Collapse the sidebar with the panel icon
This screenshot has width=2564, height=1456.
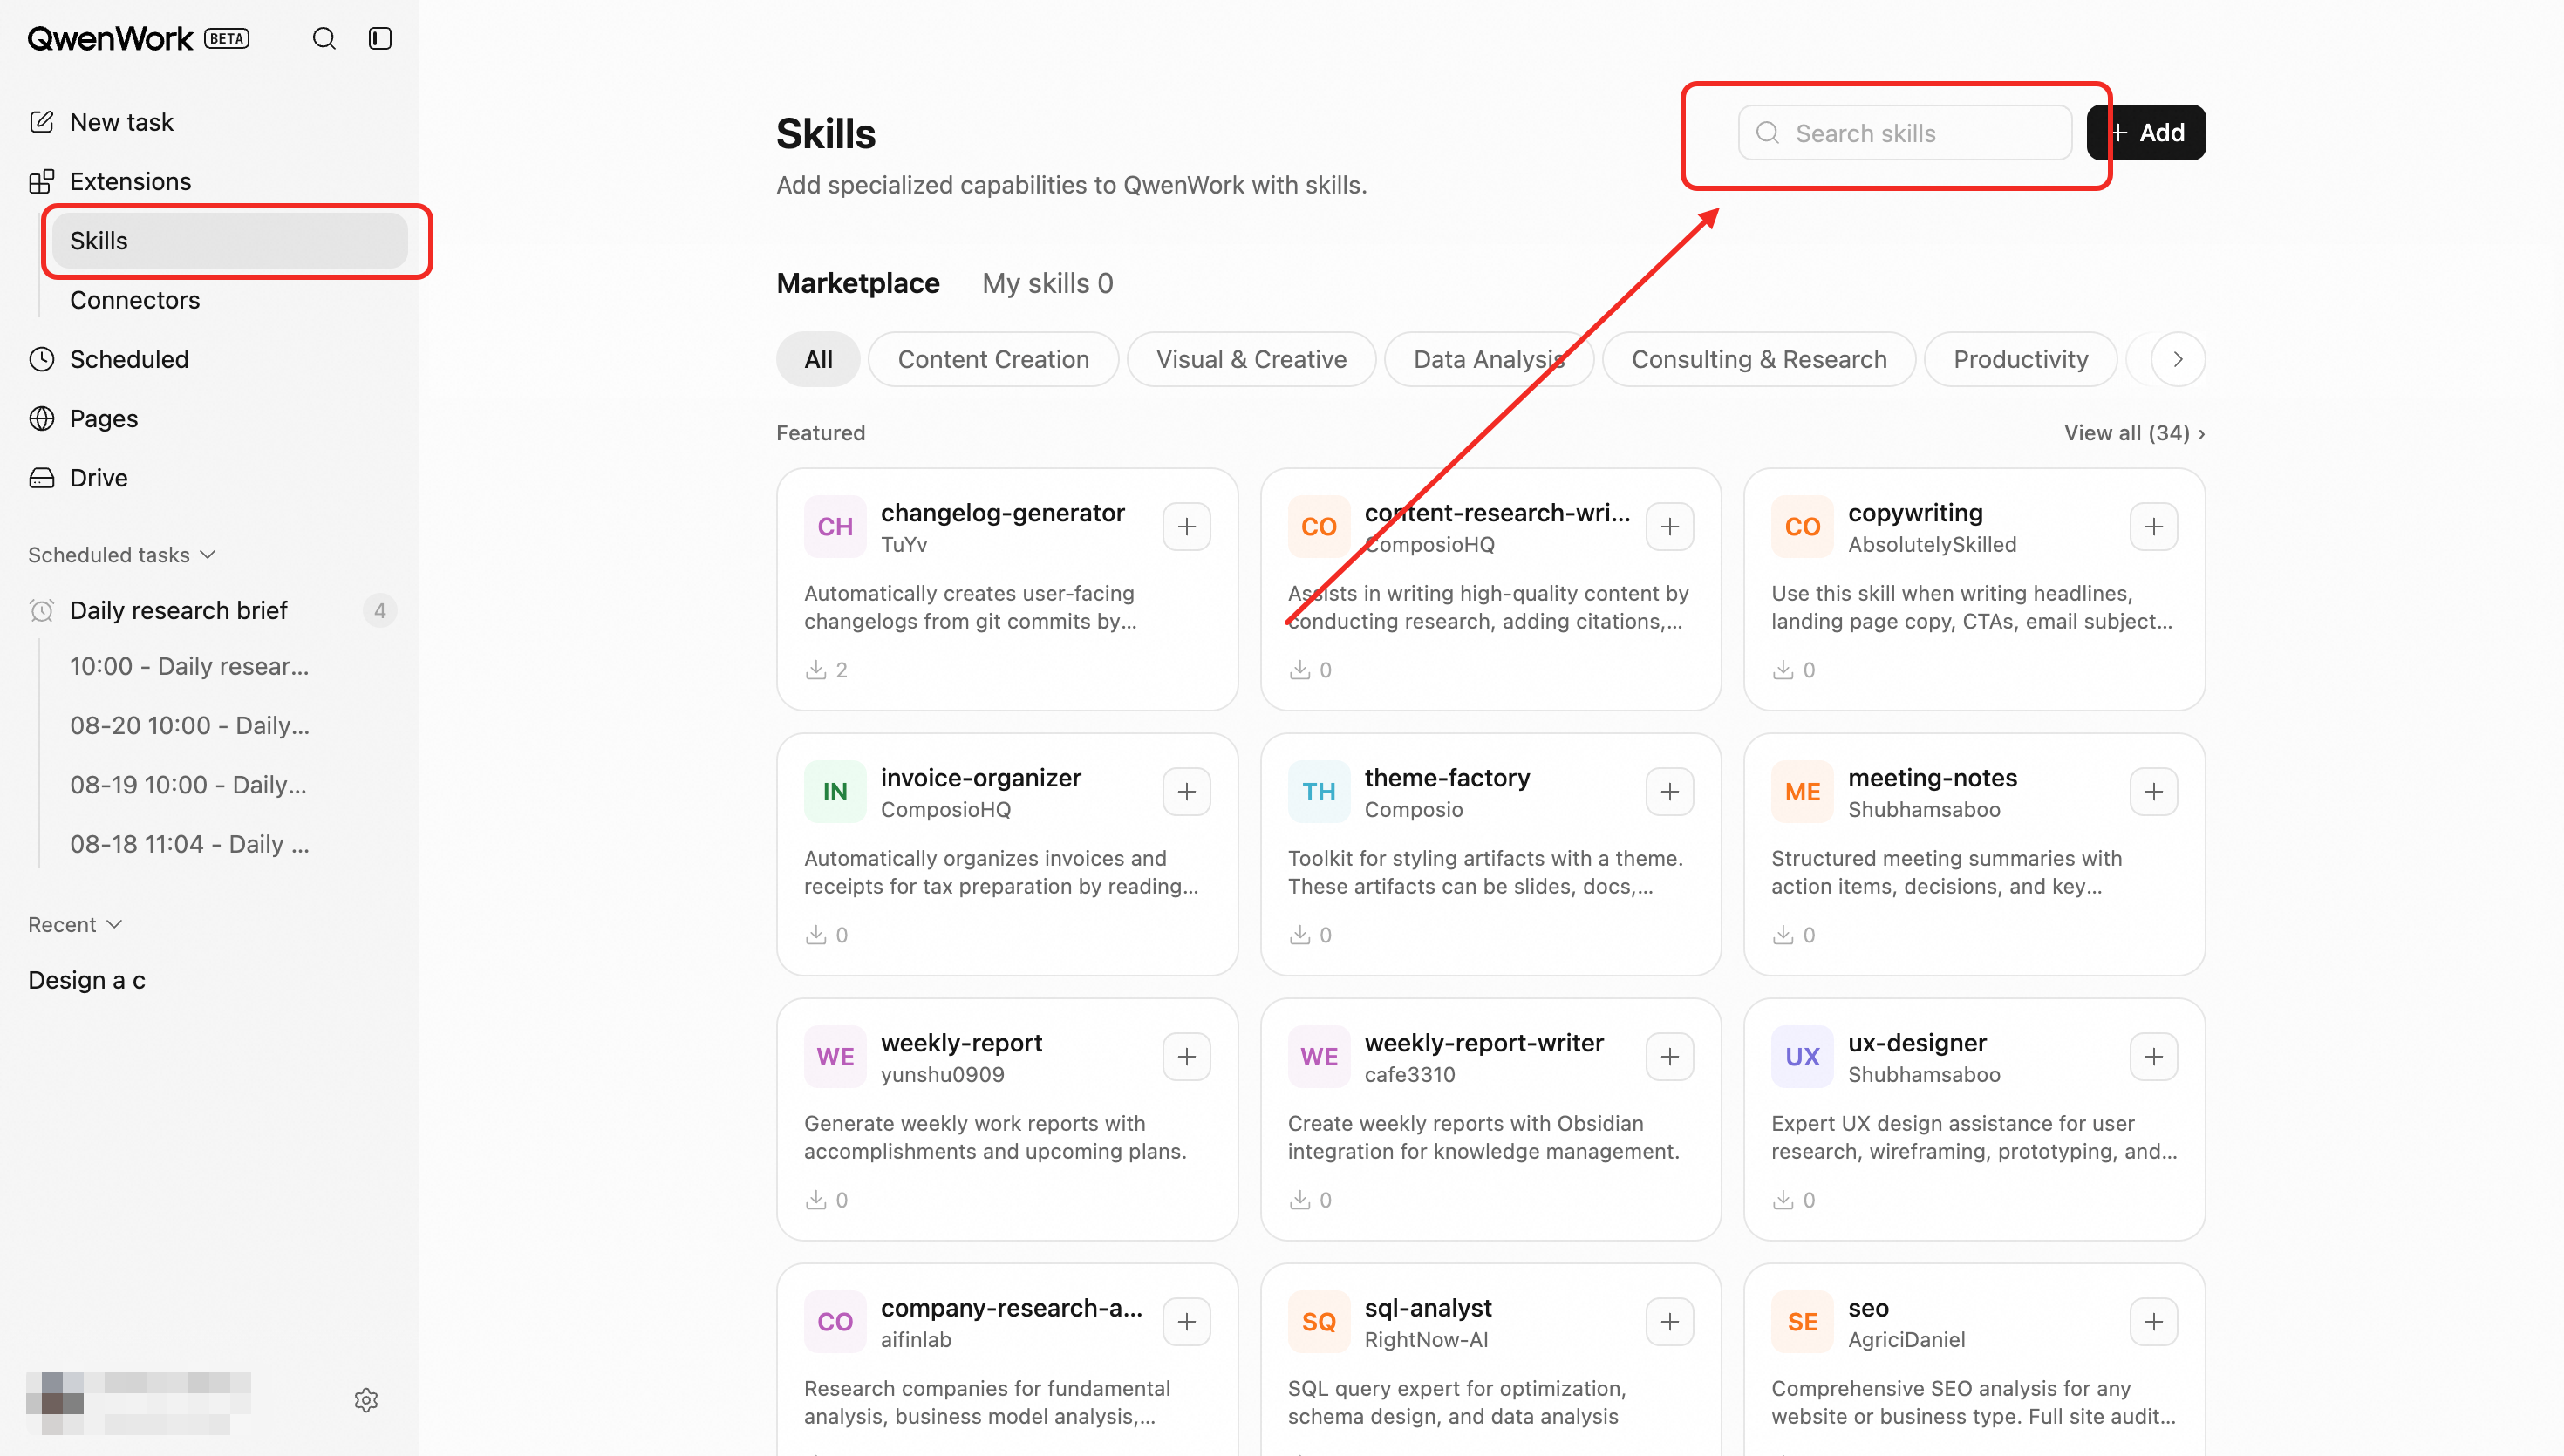tap(380, 38)
